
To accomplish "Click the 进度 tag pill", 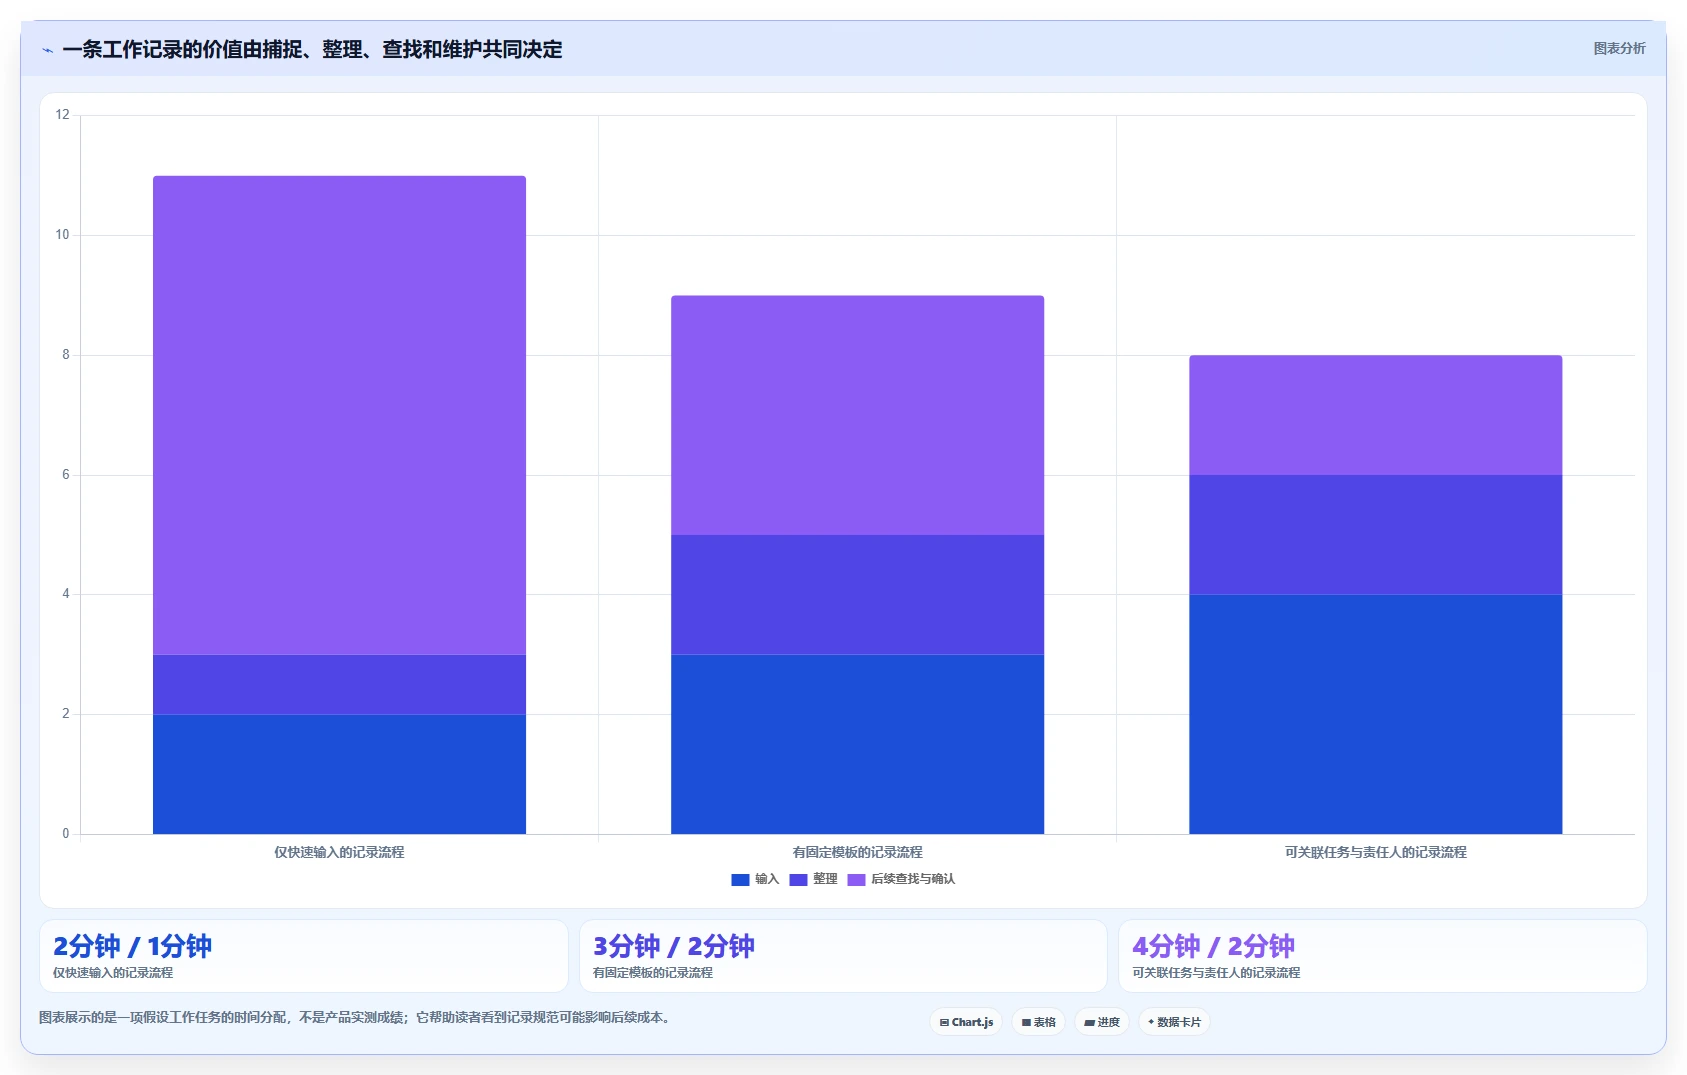I will pyautogui.click(x=1102, y=1022).
